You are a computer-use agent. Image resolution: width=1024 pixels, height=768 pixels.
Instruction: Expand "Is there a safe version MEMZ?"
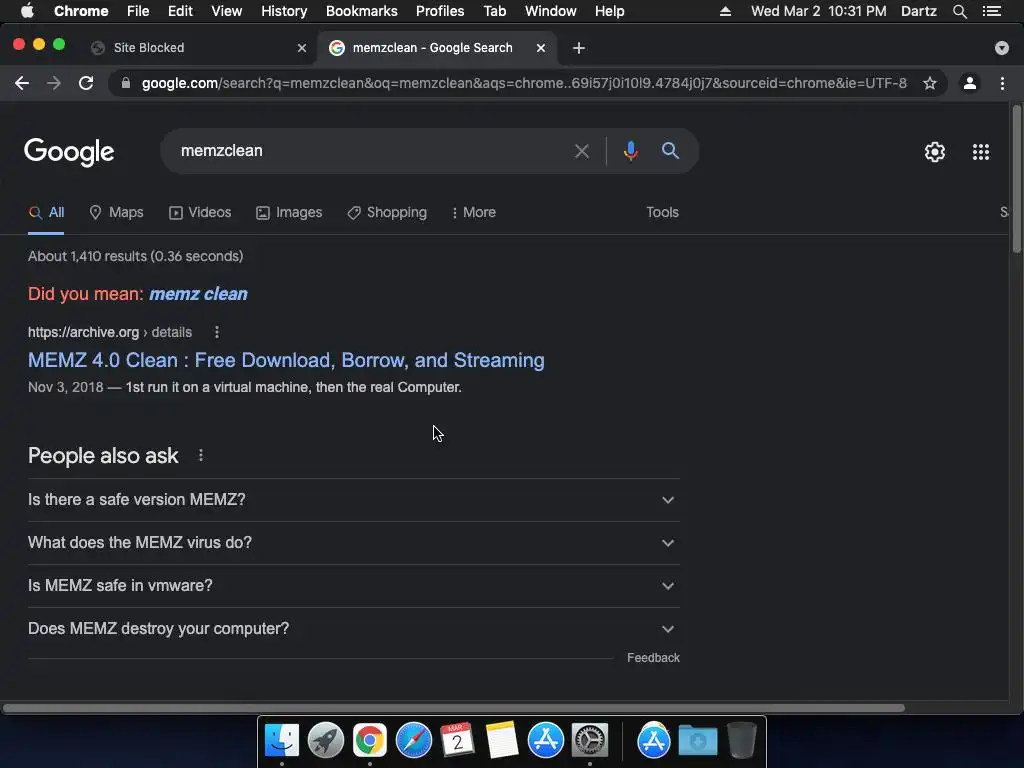pos(354,500)
